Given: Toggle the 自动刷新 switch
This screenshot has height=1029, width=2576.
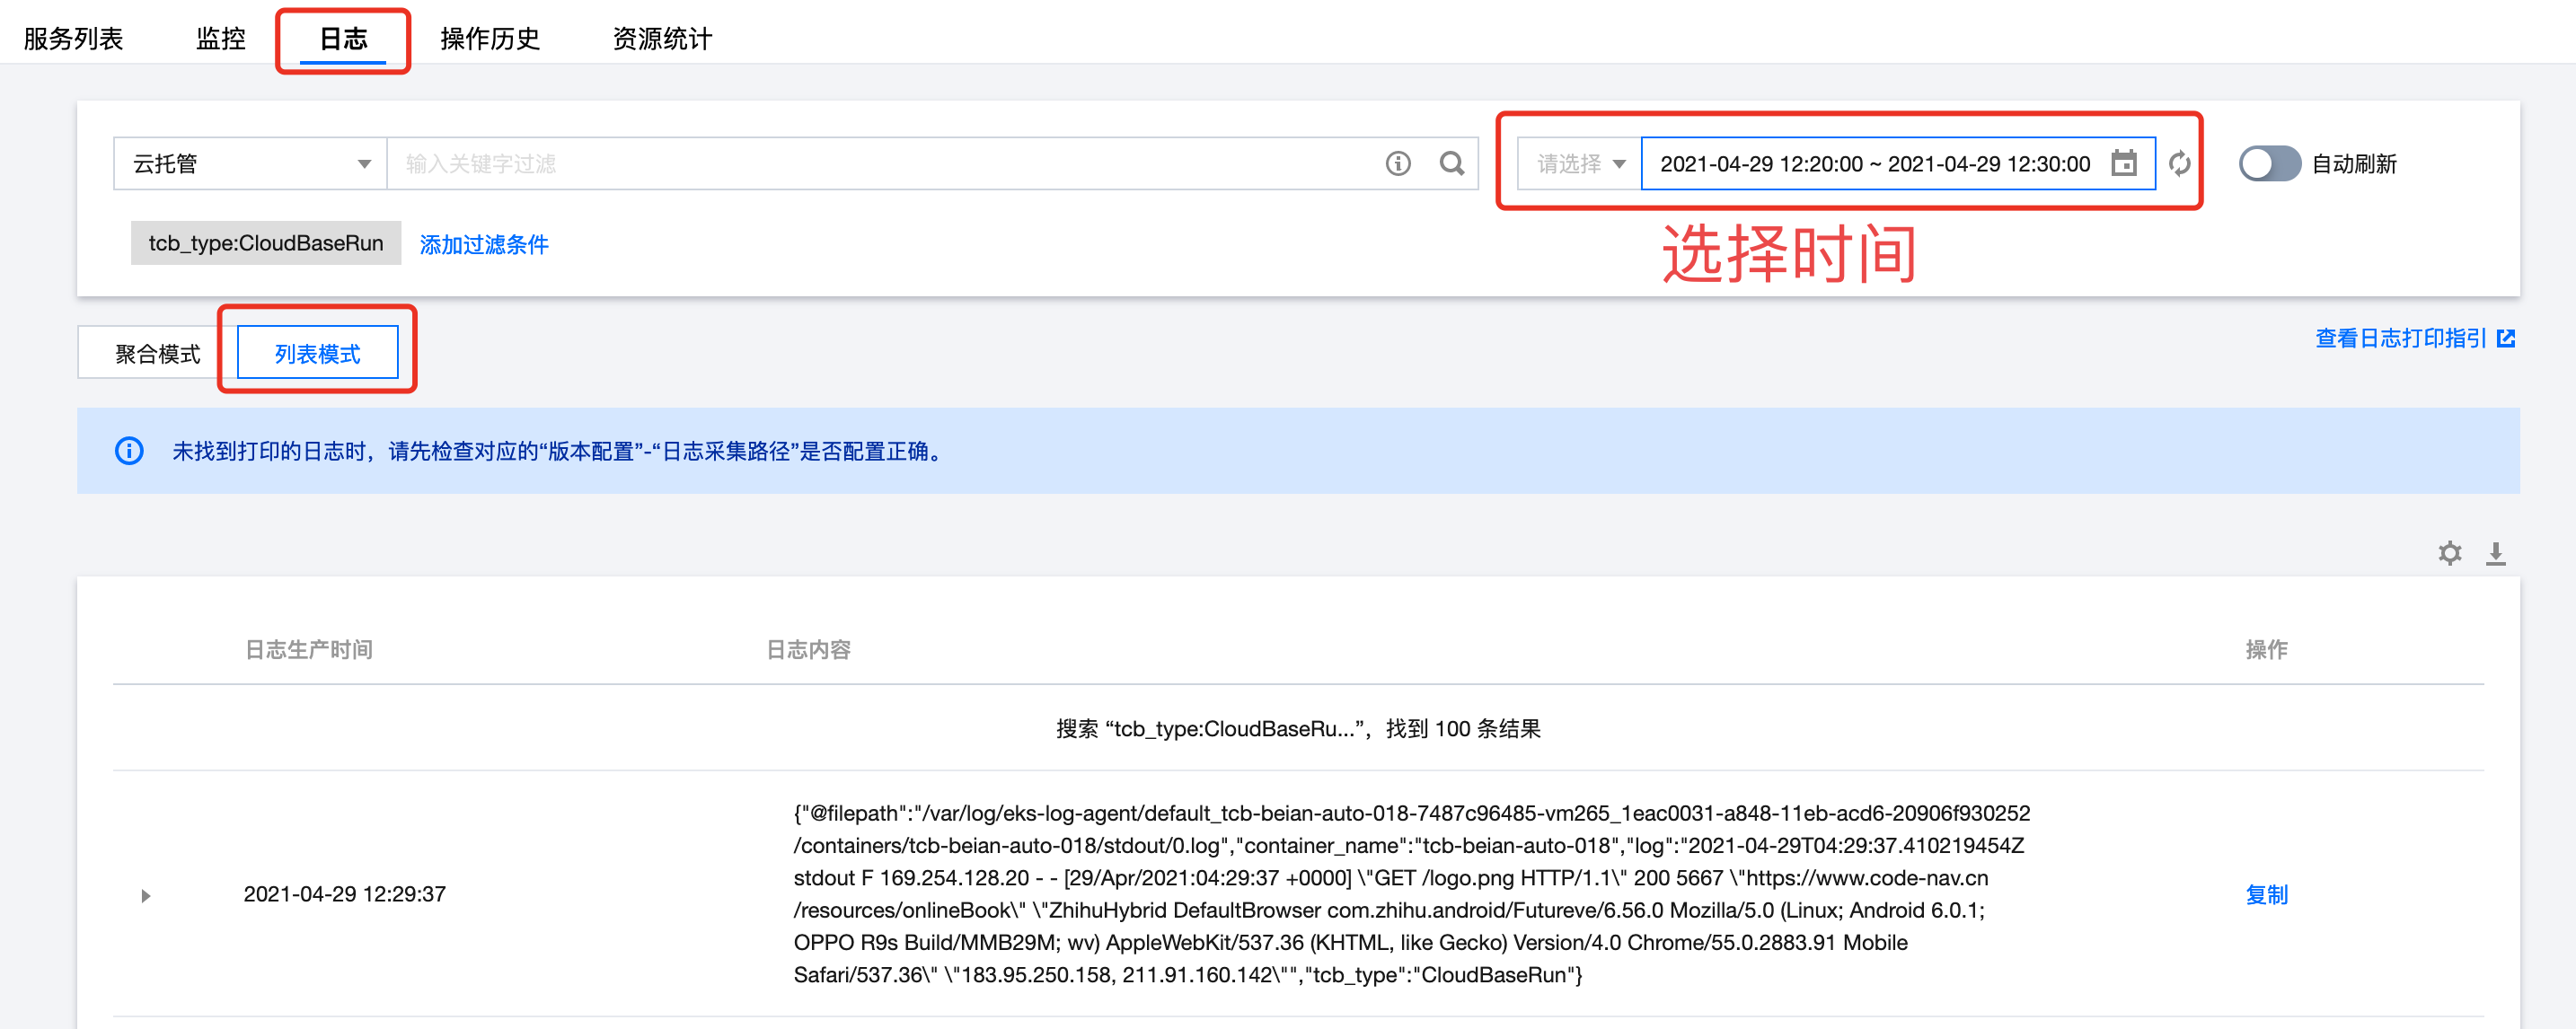Looking at the screenshot, I should (x=2268, y=163).
